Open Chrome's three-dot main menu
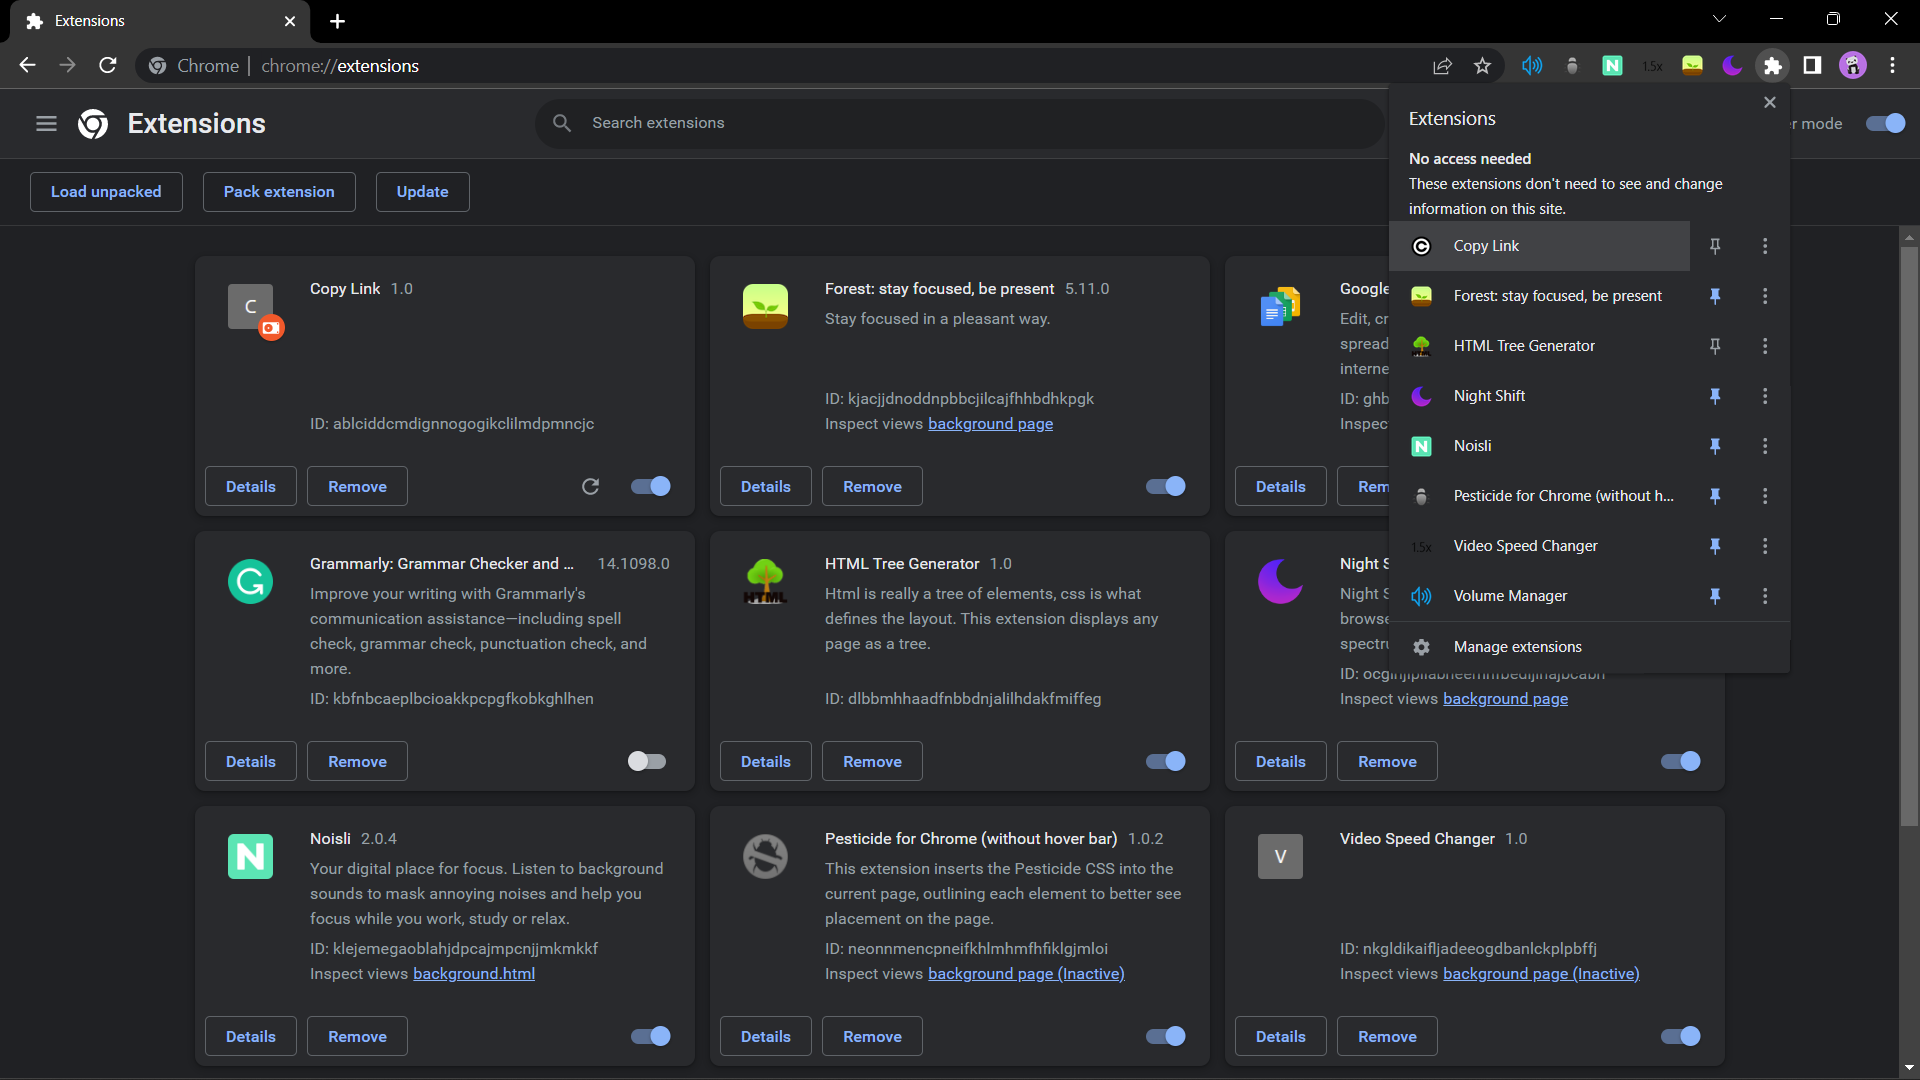The height and width of the screenshot is (1080, 1920). (x=1892, y=66)
